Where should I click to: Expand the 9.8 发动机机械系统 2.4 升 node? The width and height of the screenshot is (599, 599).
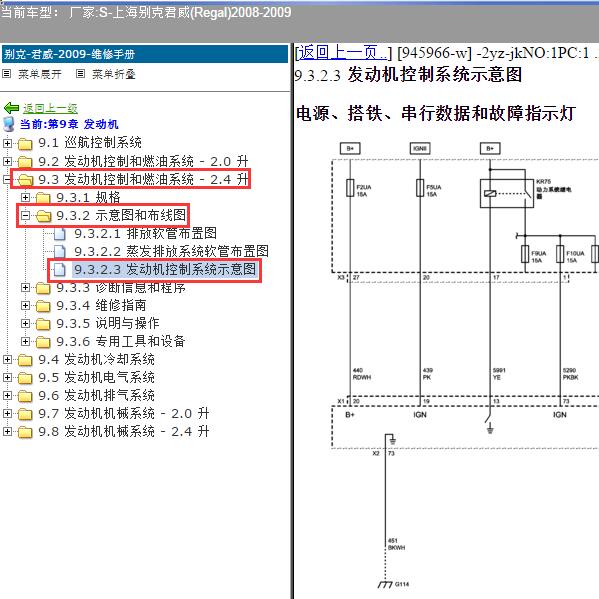tap(7, 431)
